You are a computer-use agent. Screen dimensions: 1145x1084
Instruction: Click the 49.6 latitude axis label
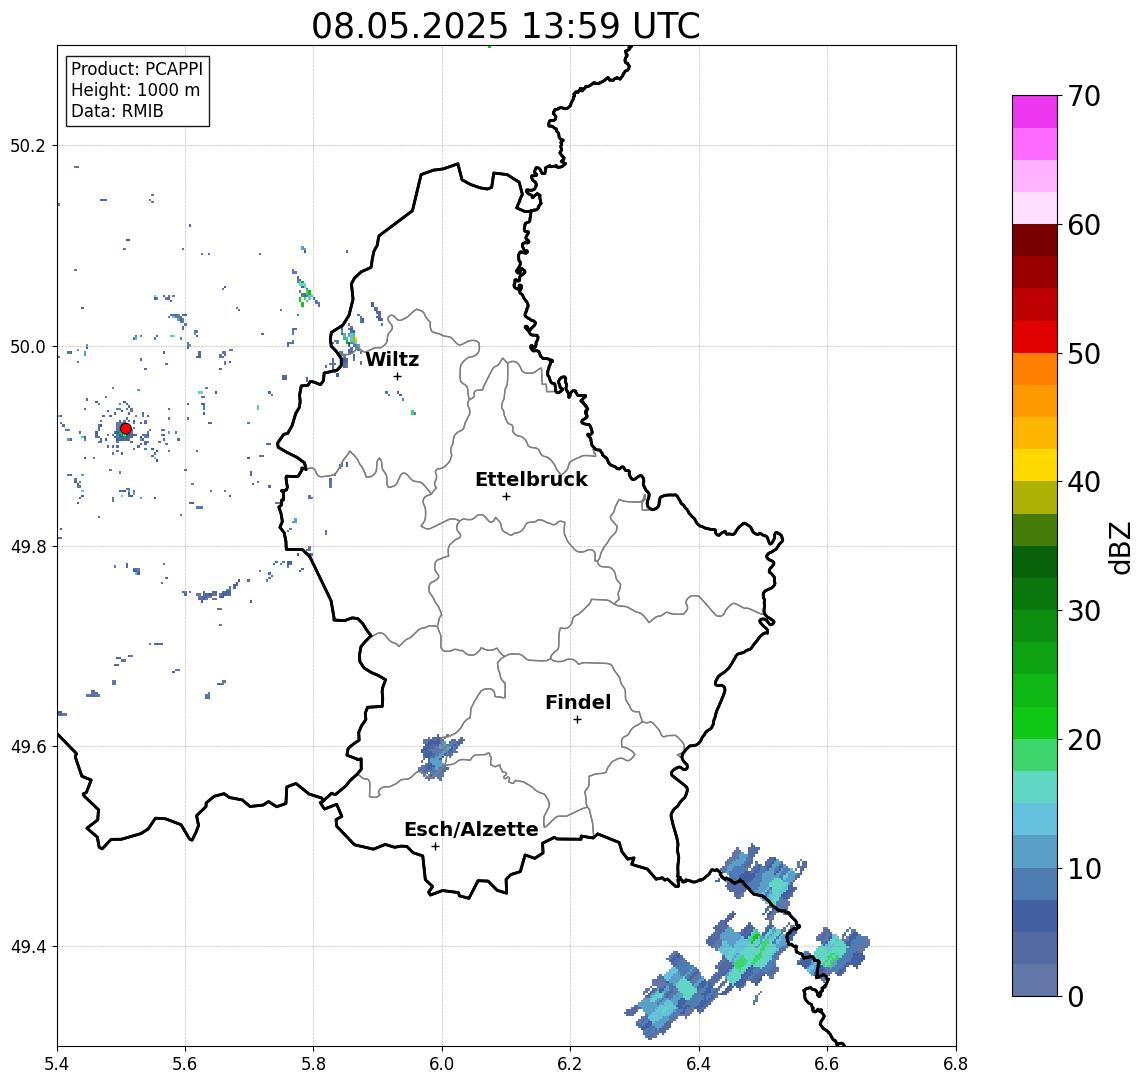coord(28,747)
